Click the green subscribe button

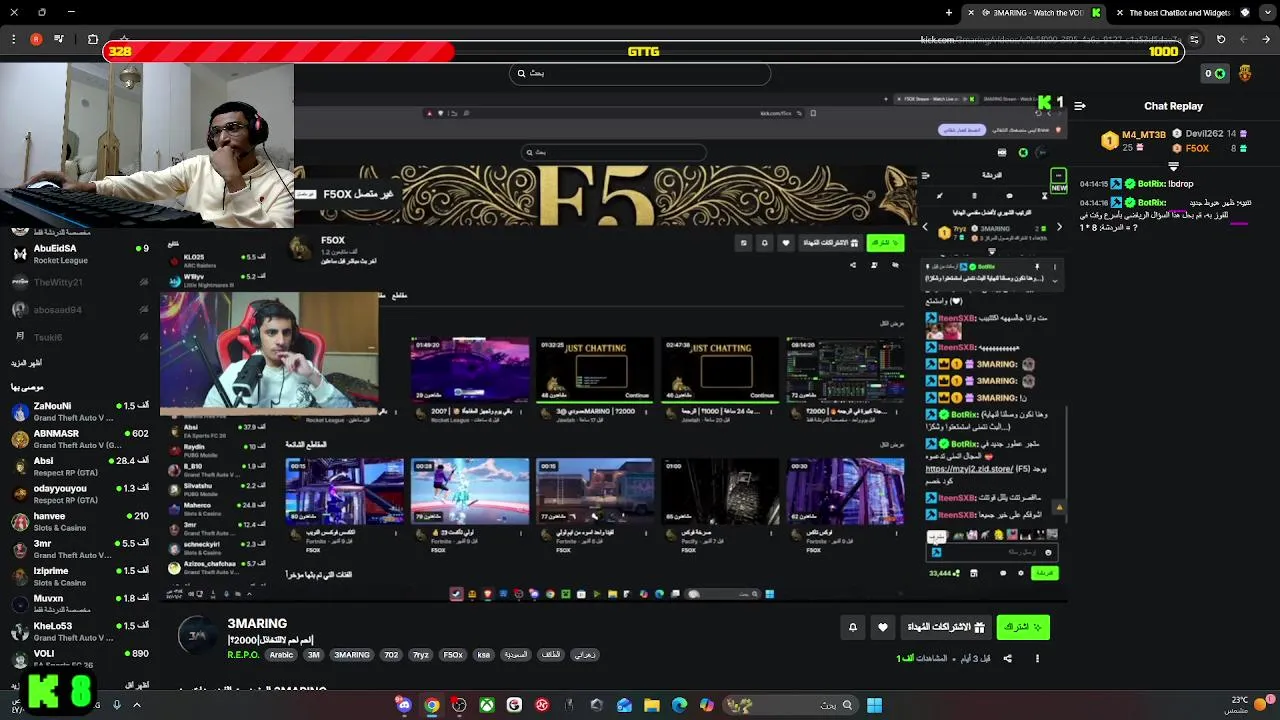tap(1022, 627)
